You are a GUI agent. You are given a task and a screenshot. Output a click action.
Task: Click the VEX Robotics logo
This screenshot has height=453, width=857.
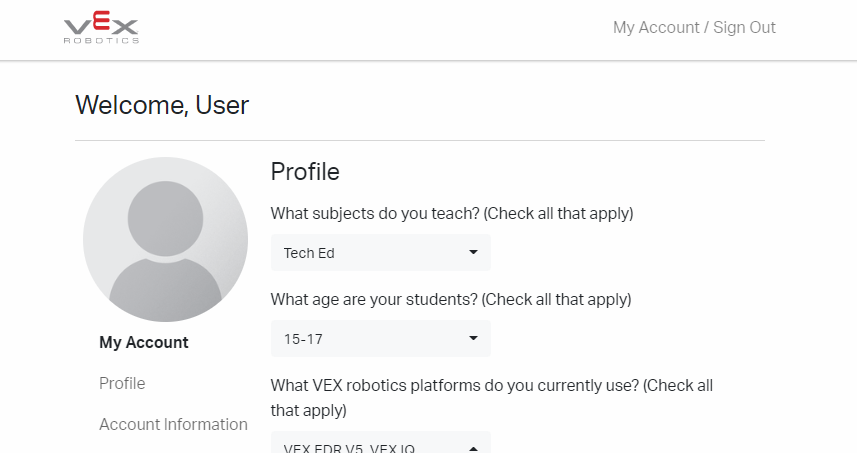(x=102, y=27)
